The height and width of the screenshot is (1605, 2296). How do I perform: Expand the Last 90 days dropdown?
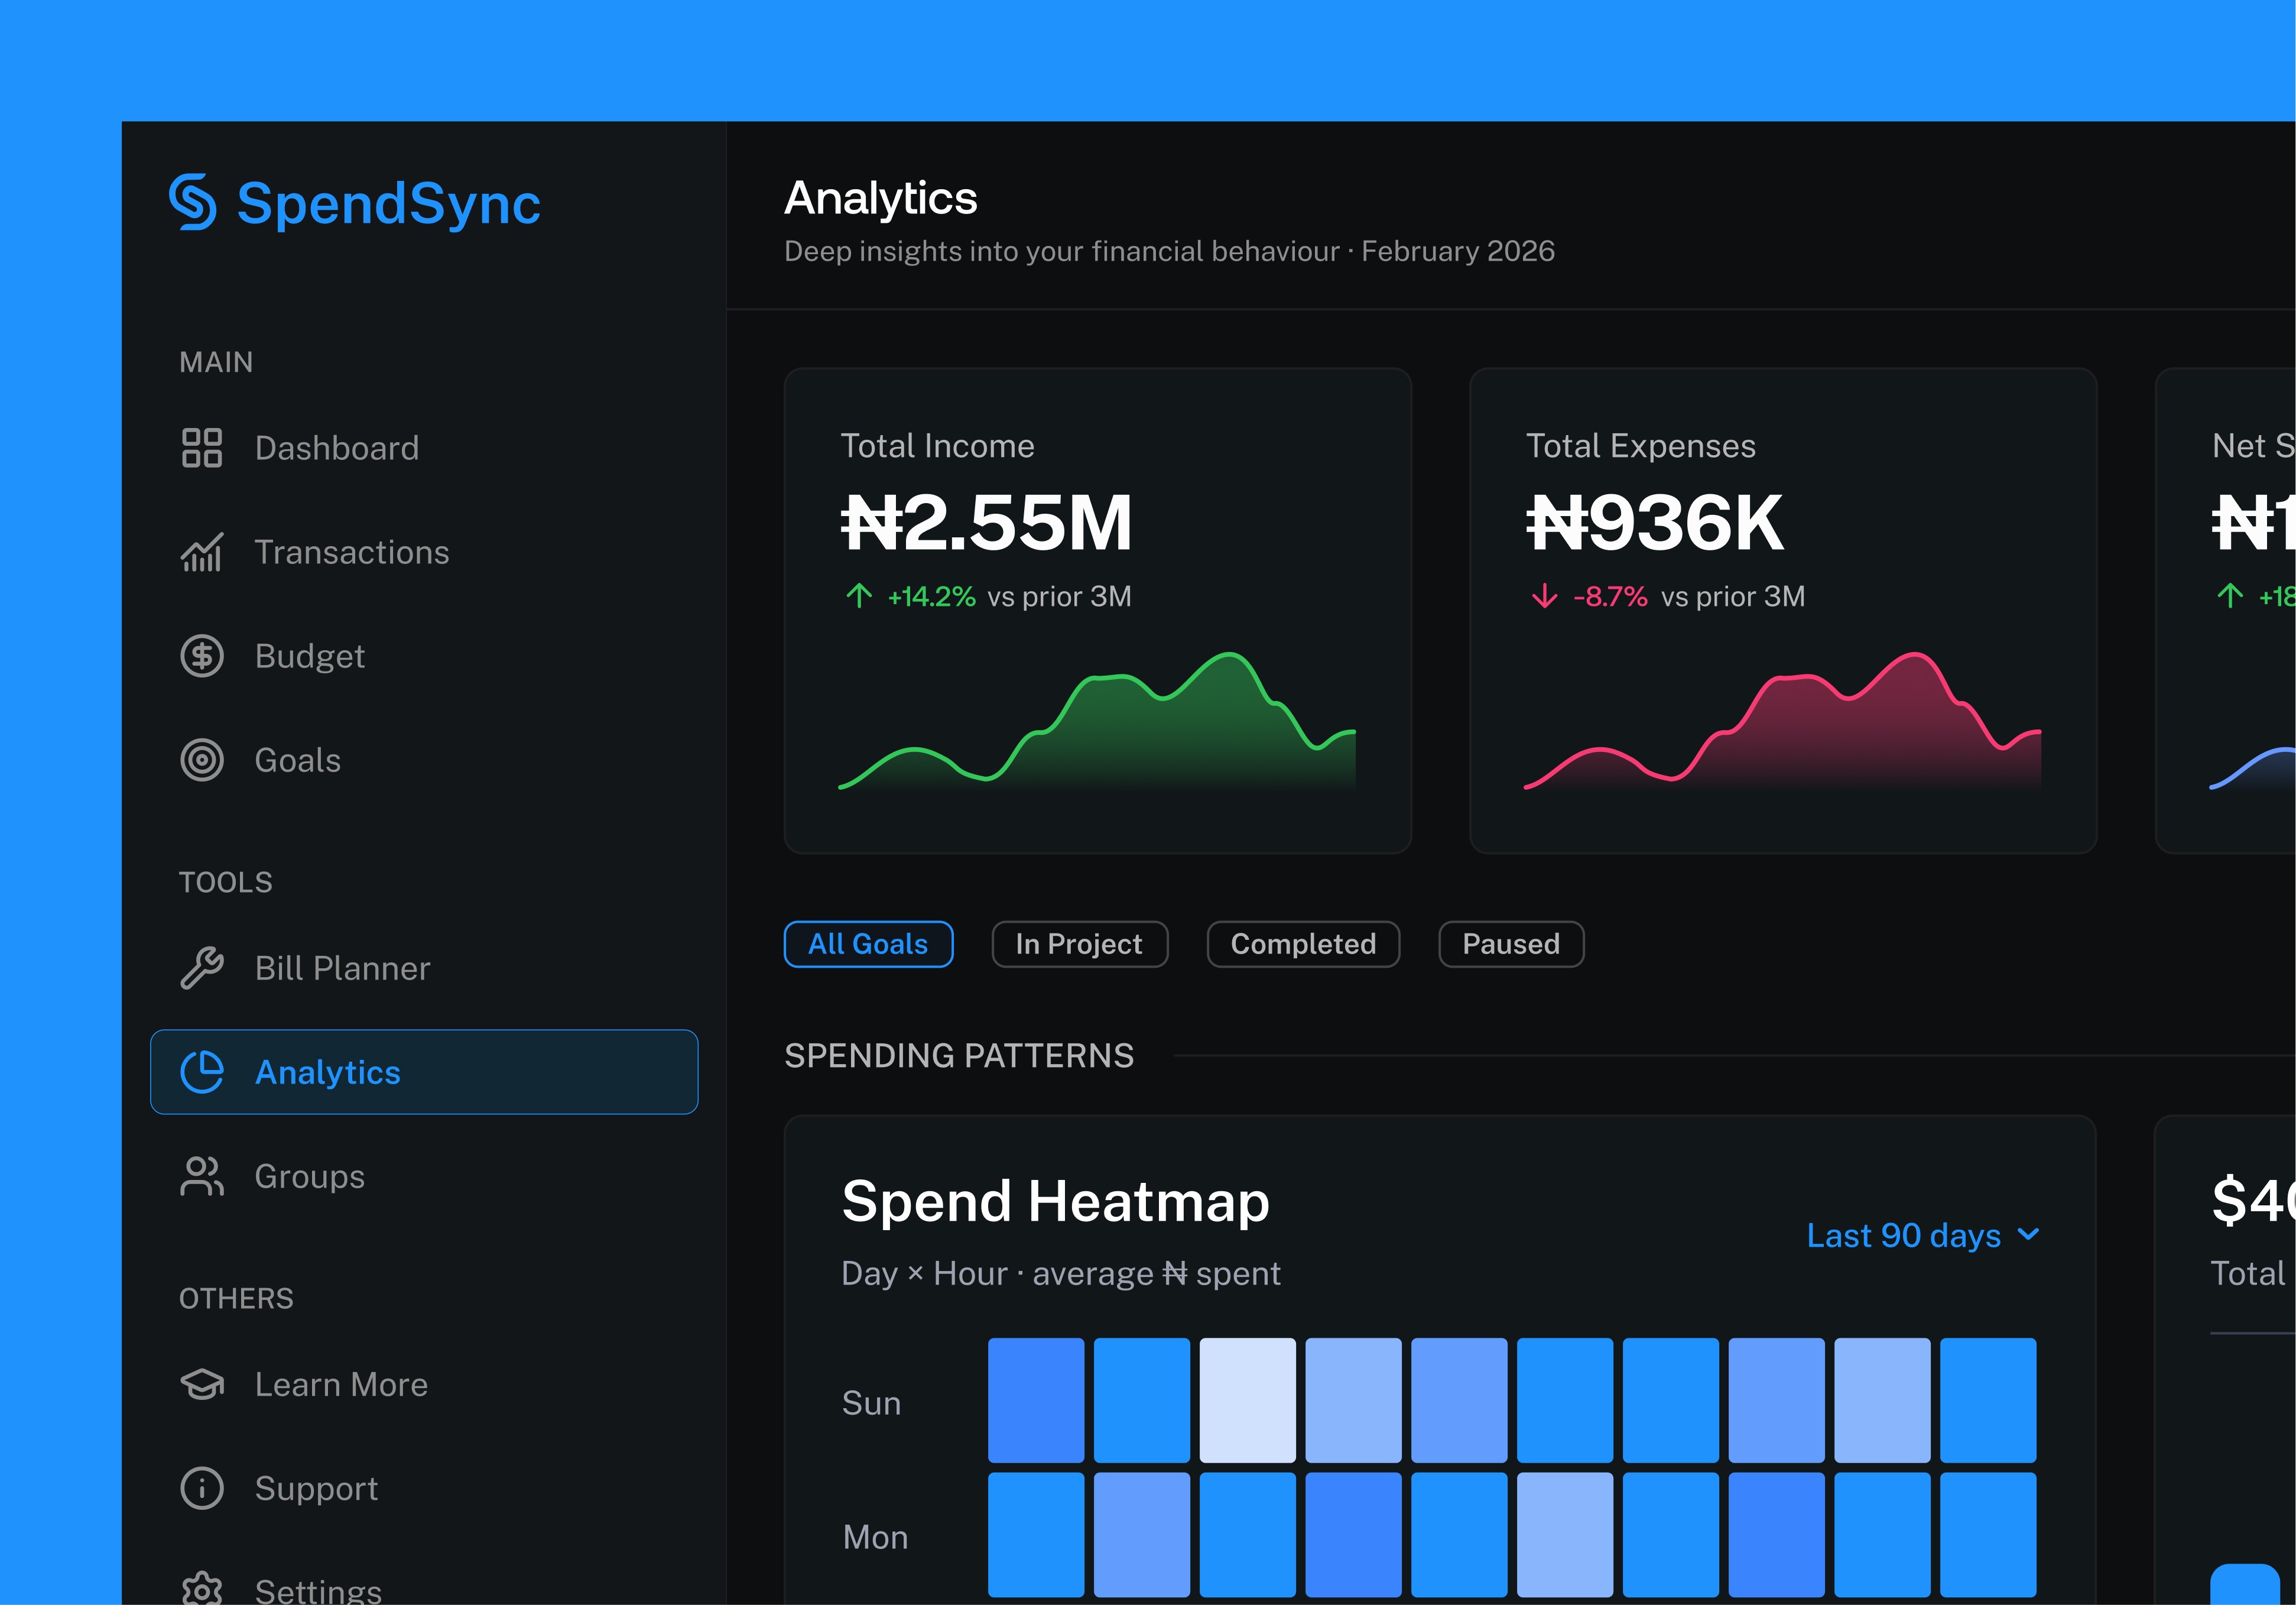pos(1904,1236)
